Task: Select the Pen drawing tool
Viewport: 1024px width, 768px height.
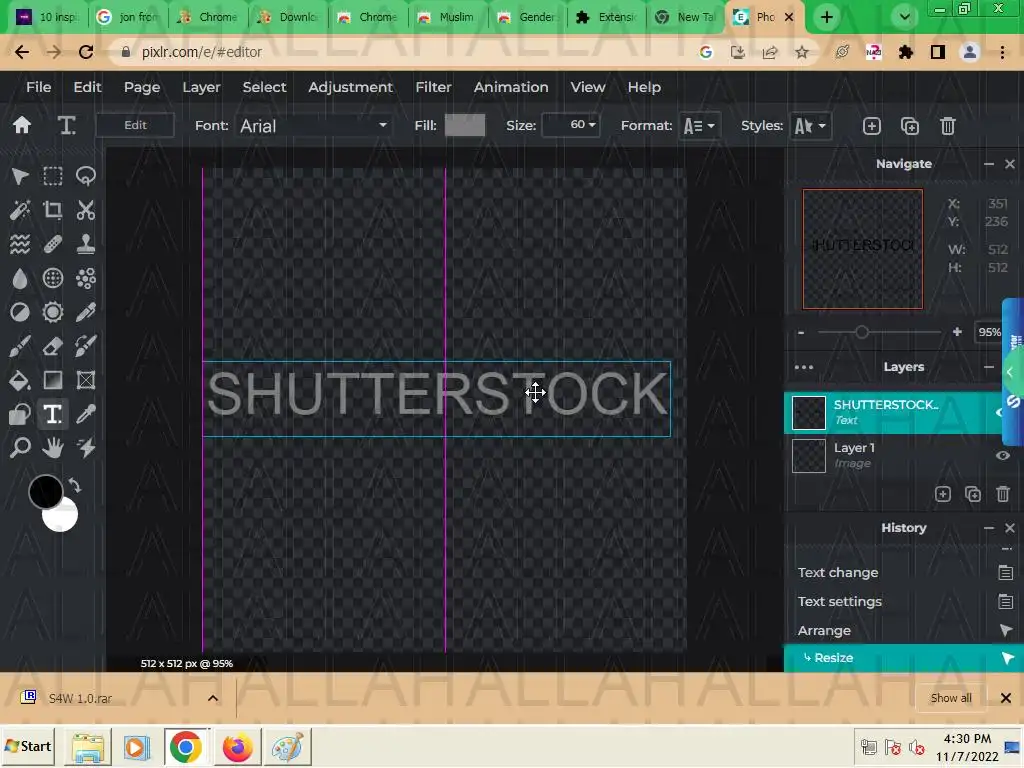Action: (x=86, y=312)
